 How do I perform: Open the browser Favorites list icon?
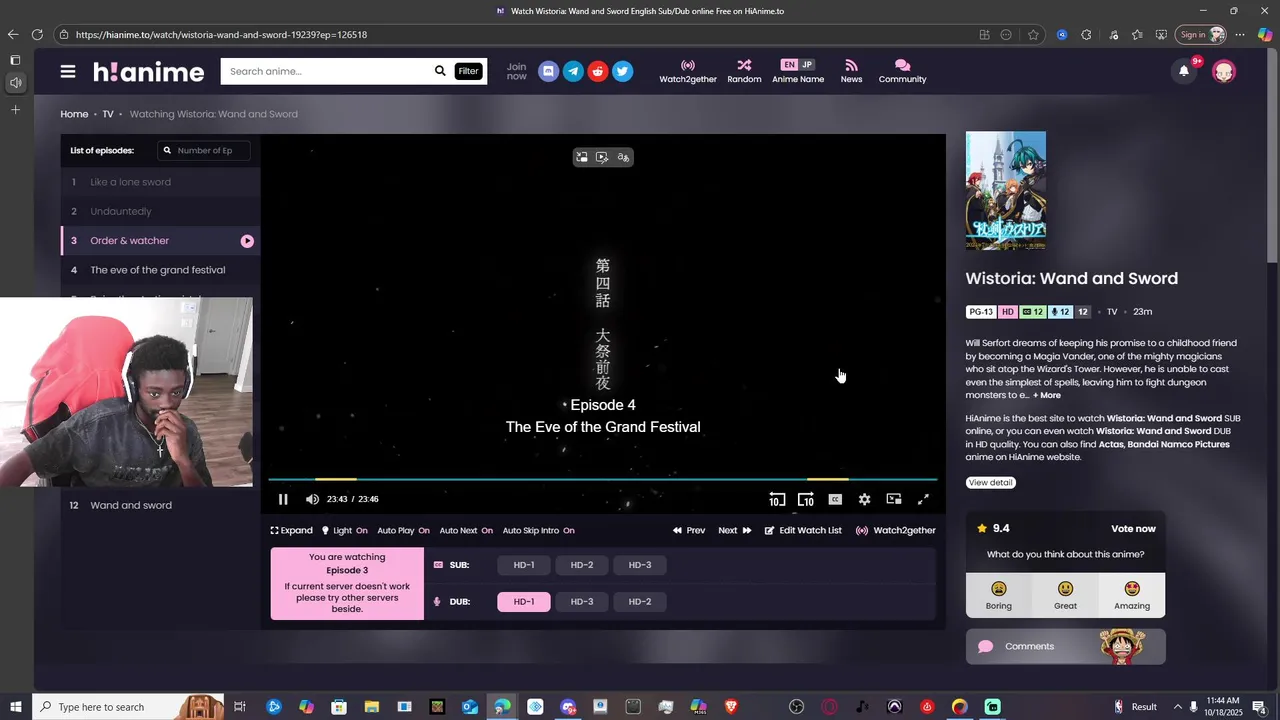[1137, 35]
